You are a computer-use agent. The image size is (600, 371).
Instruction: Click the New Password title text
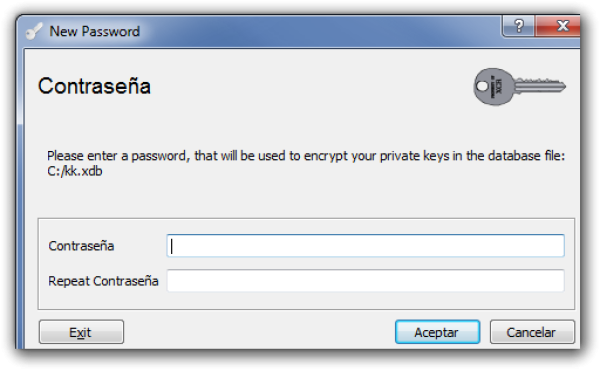point(95,31)
